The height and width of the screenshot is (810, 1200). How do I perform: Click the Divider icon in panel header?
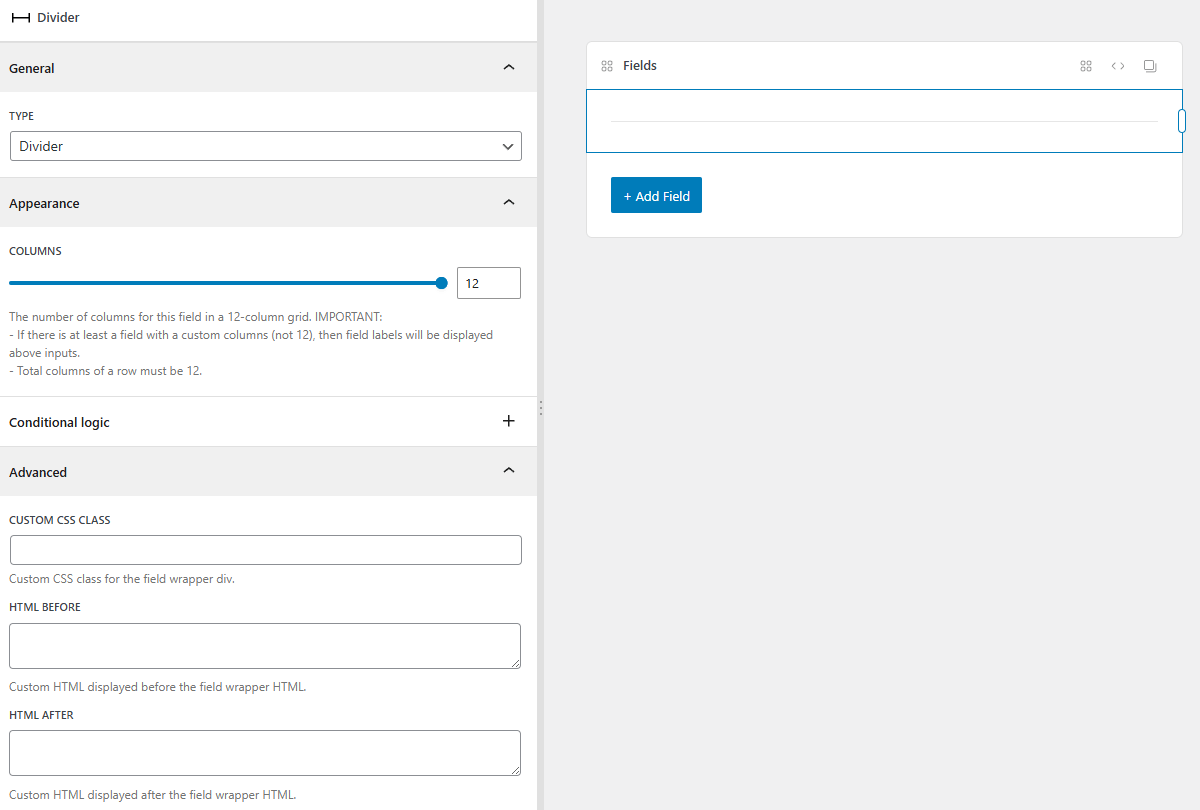point(20,18)
